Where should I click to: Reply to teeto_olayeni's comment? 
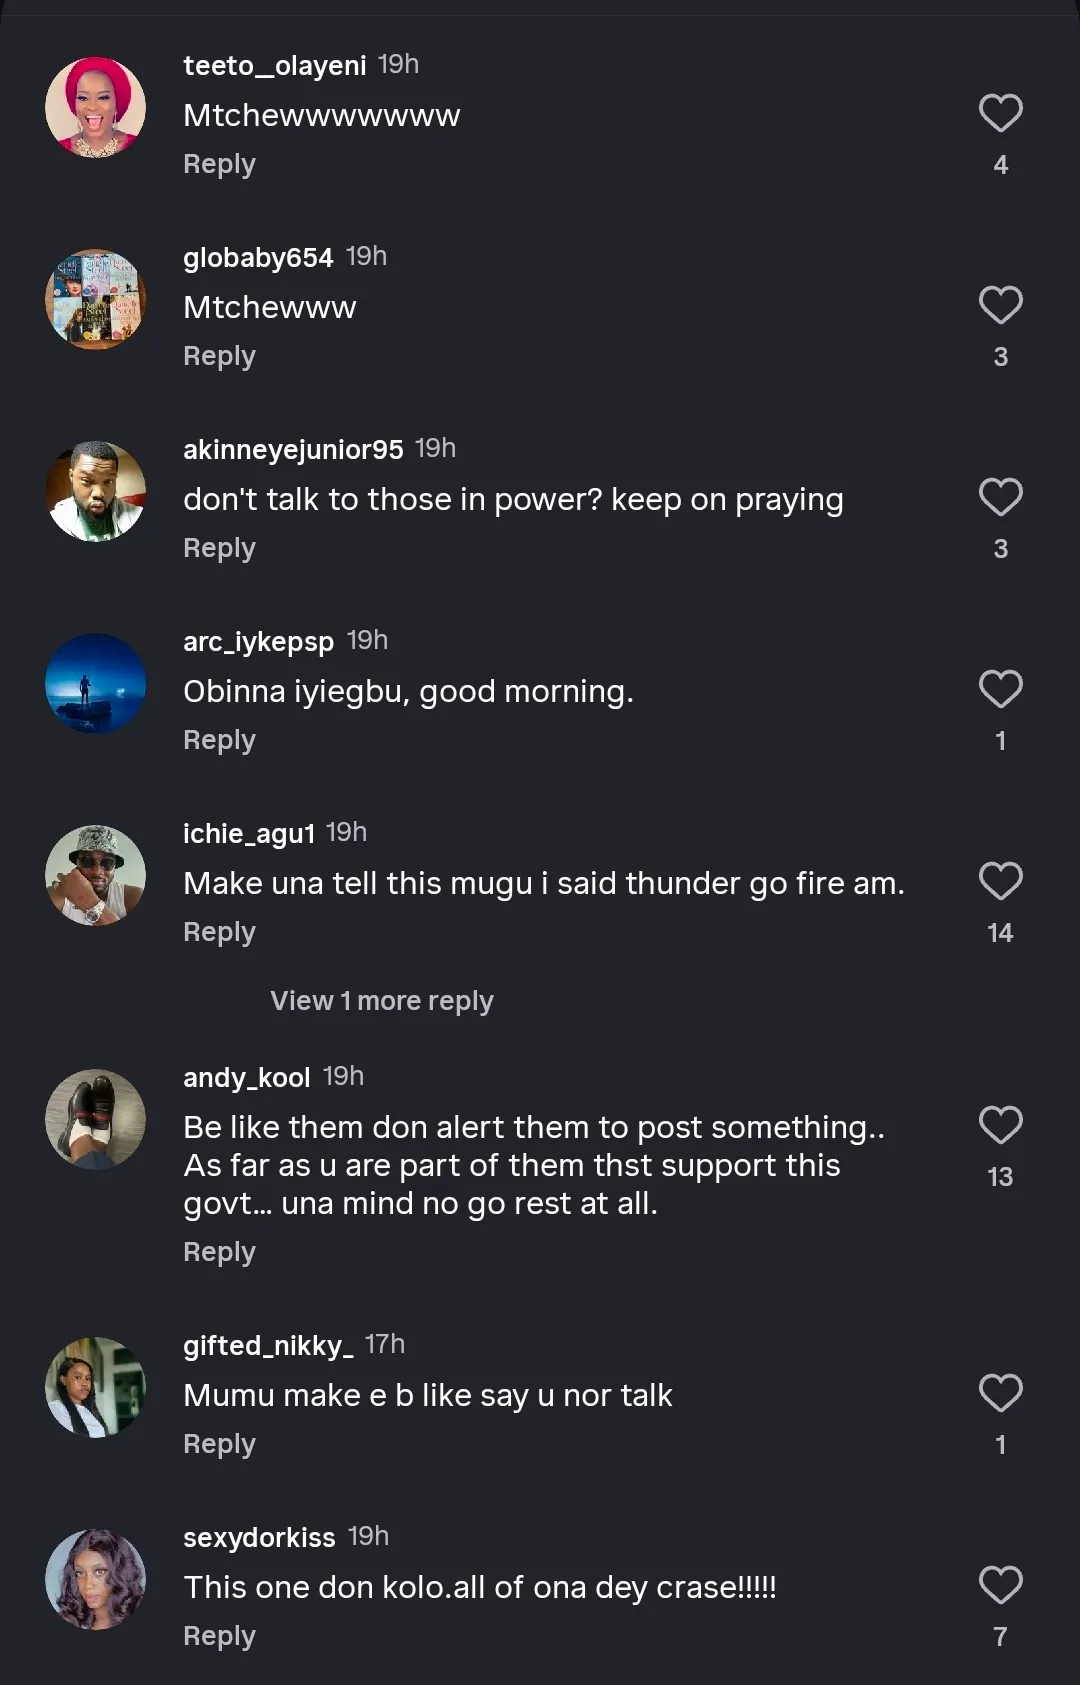click(219, 164)
